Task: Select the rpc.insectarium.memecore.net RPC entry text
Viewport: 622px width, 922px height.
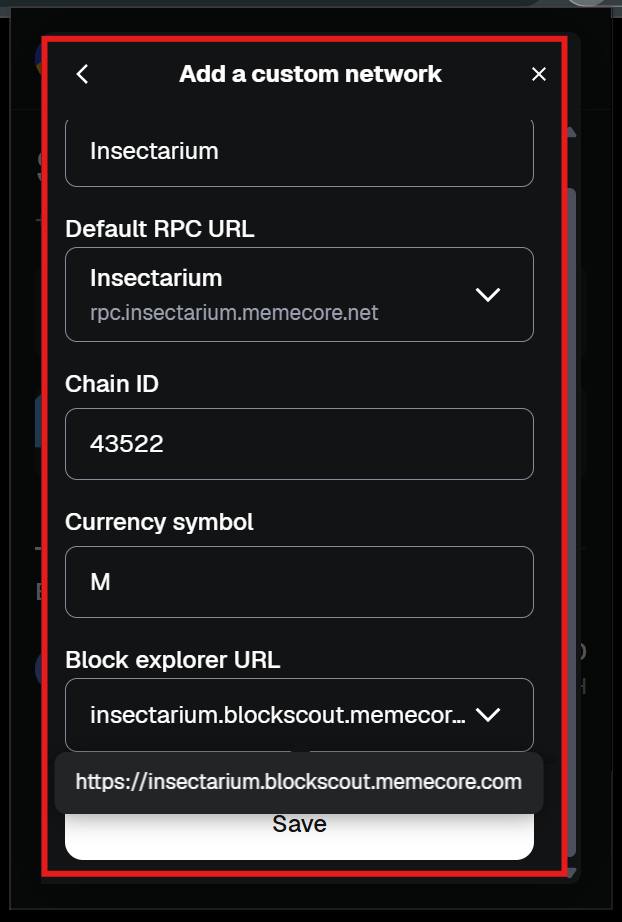Action: tap(234, 313)
